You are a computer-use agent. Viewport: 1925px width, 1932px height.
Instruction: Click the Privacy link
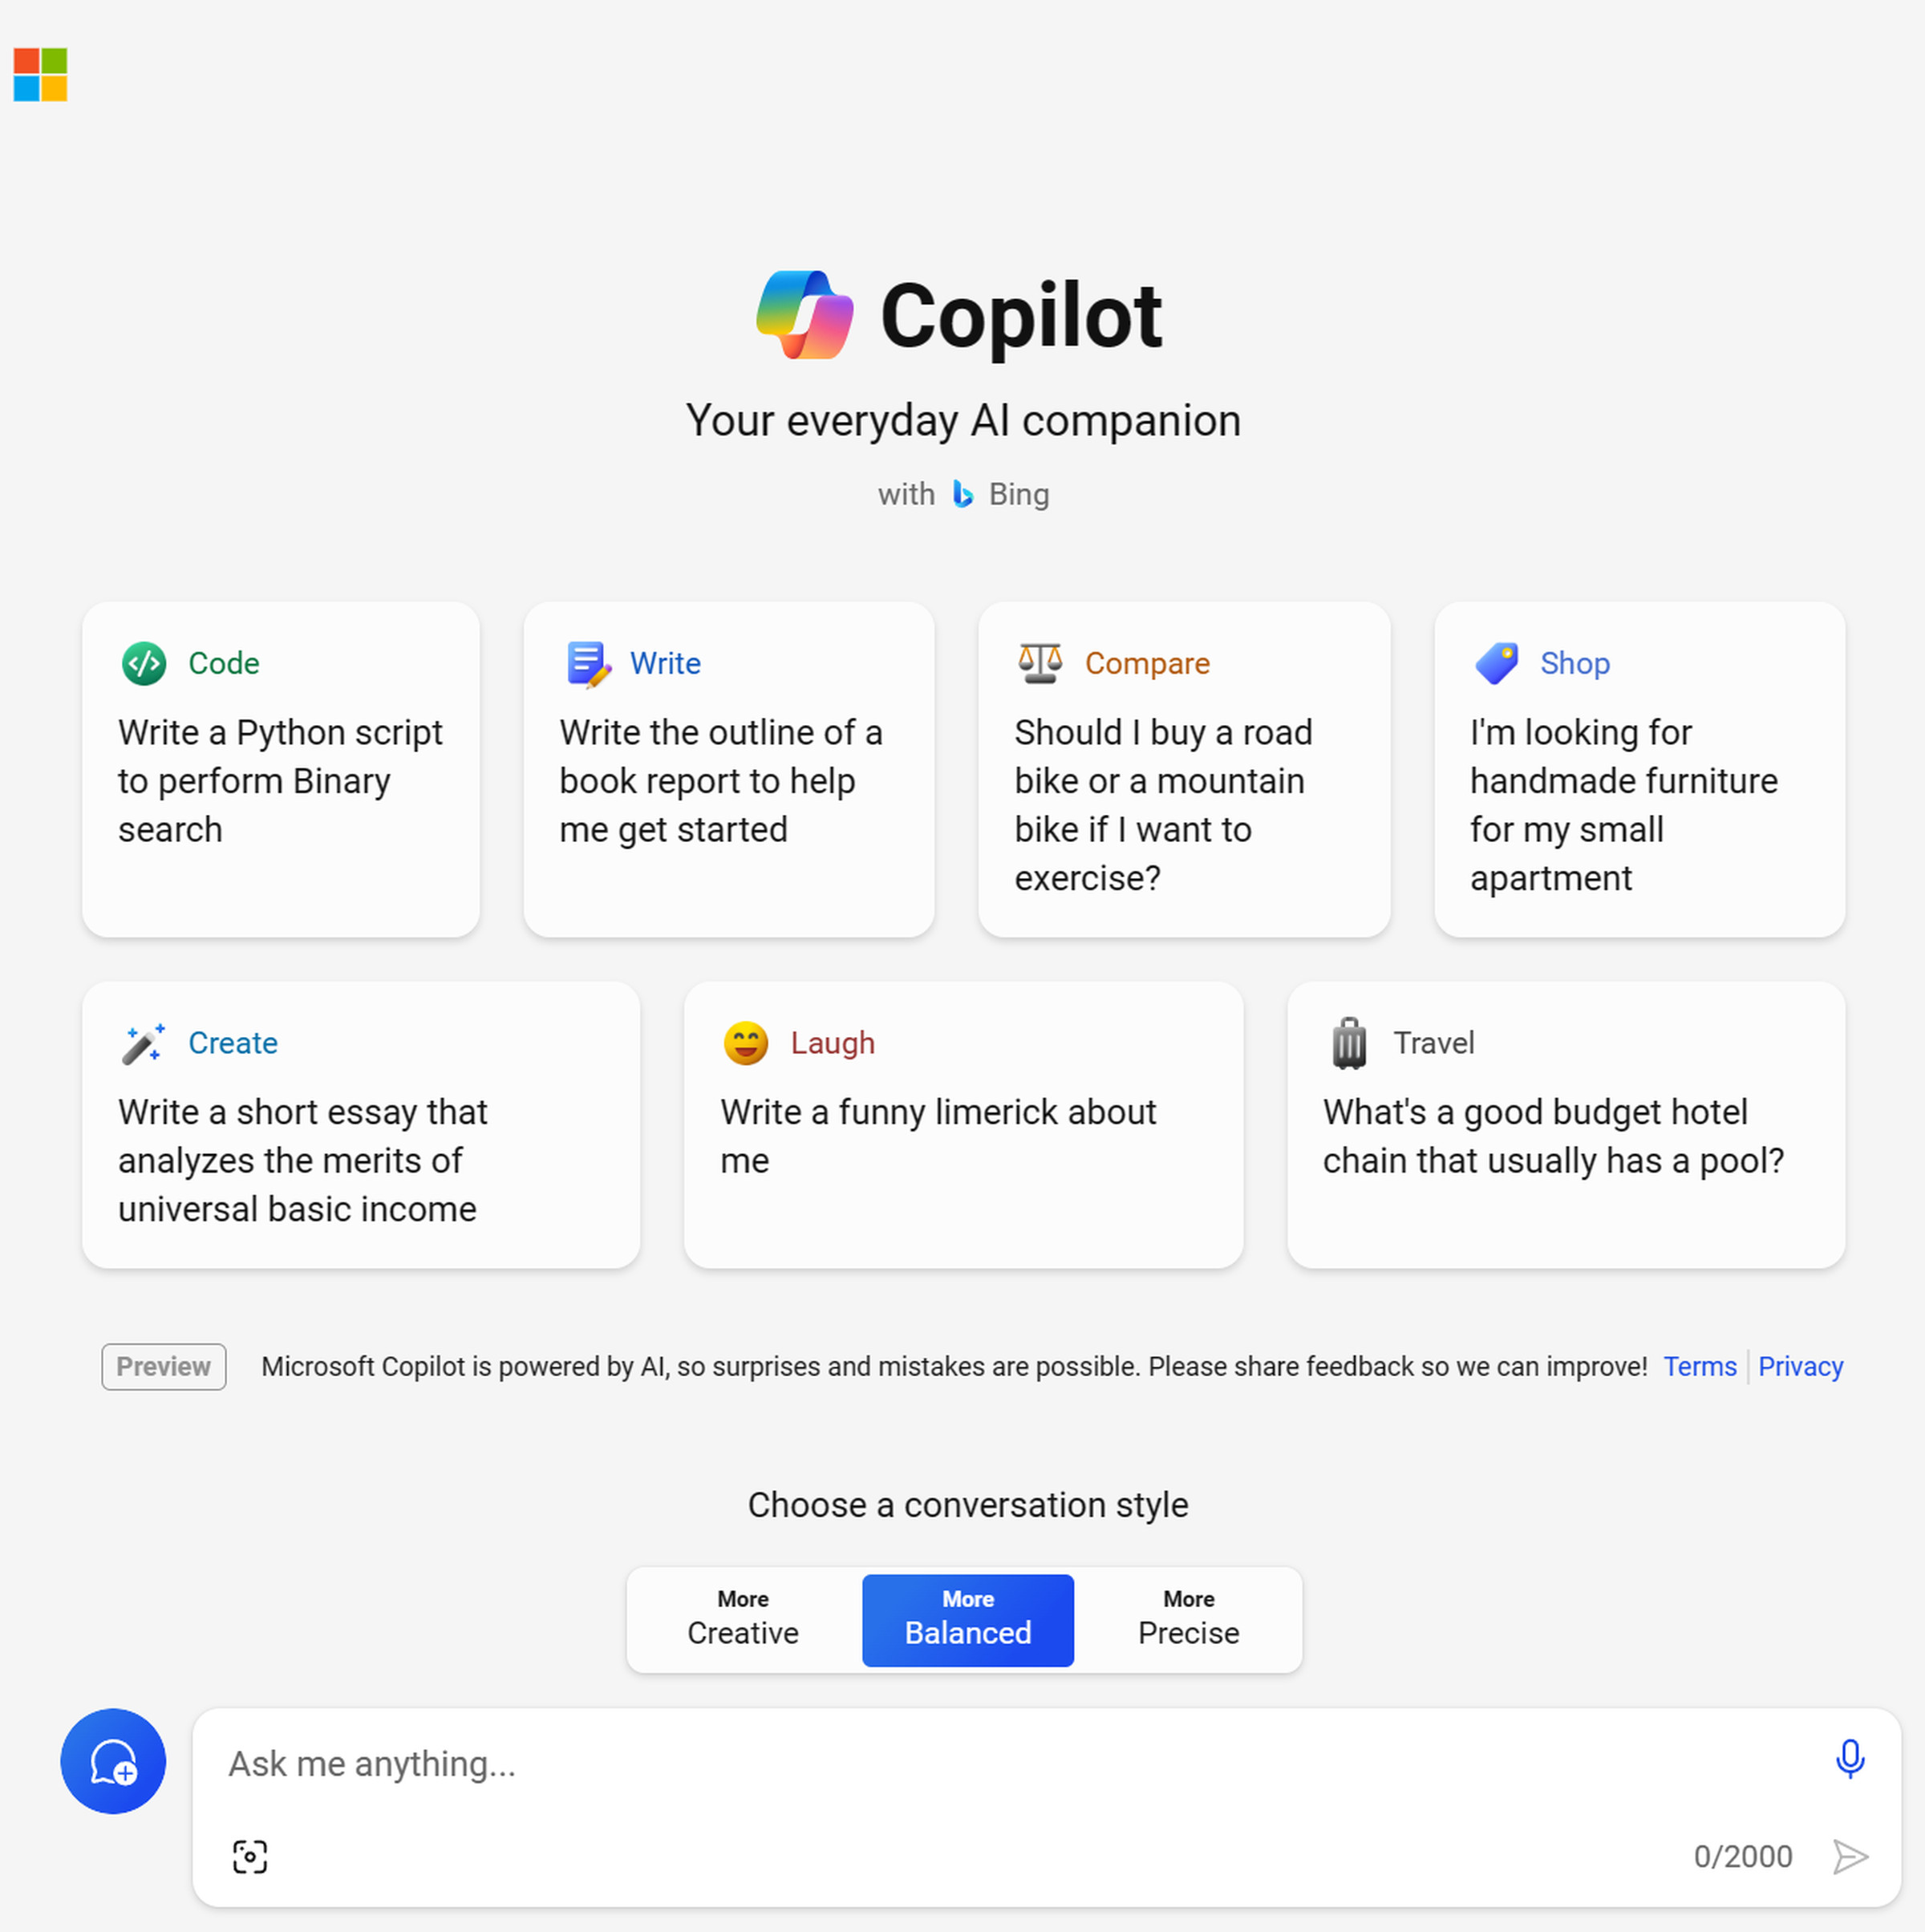click(1803, 1366)
